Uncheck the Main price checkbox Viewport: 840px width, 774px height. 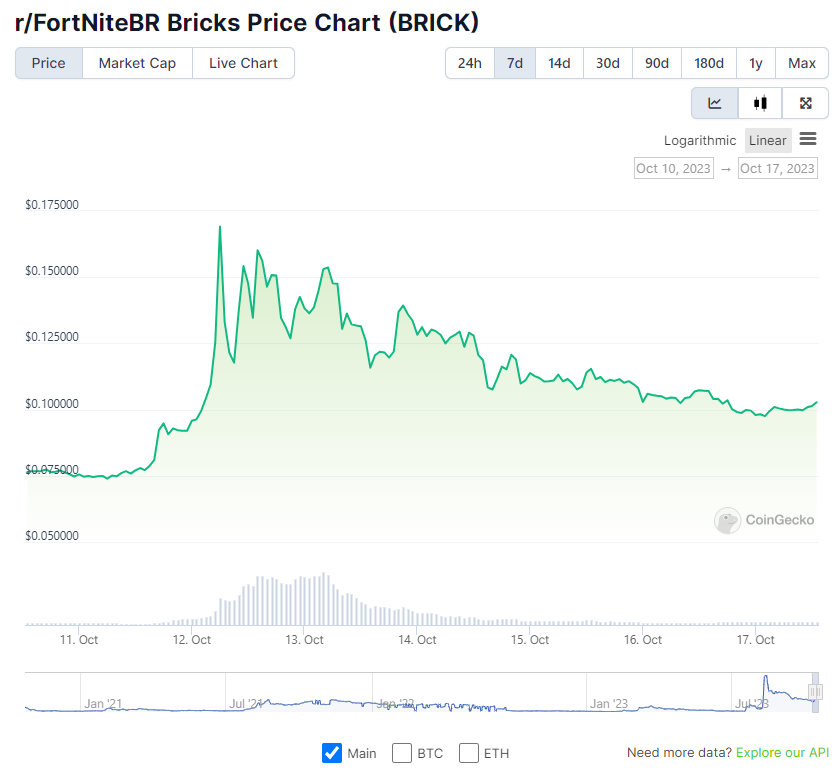coord(332,755)
